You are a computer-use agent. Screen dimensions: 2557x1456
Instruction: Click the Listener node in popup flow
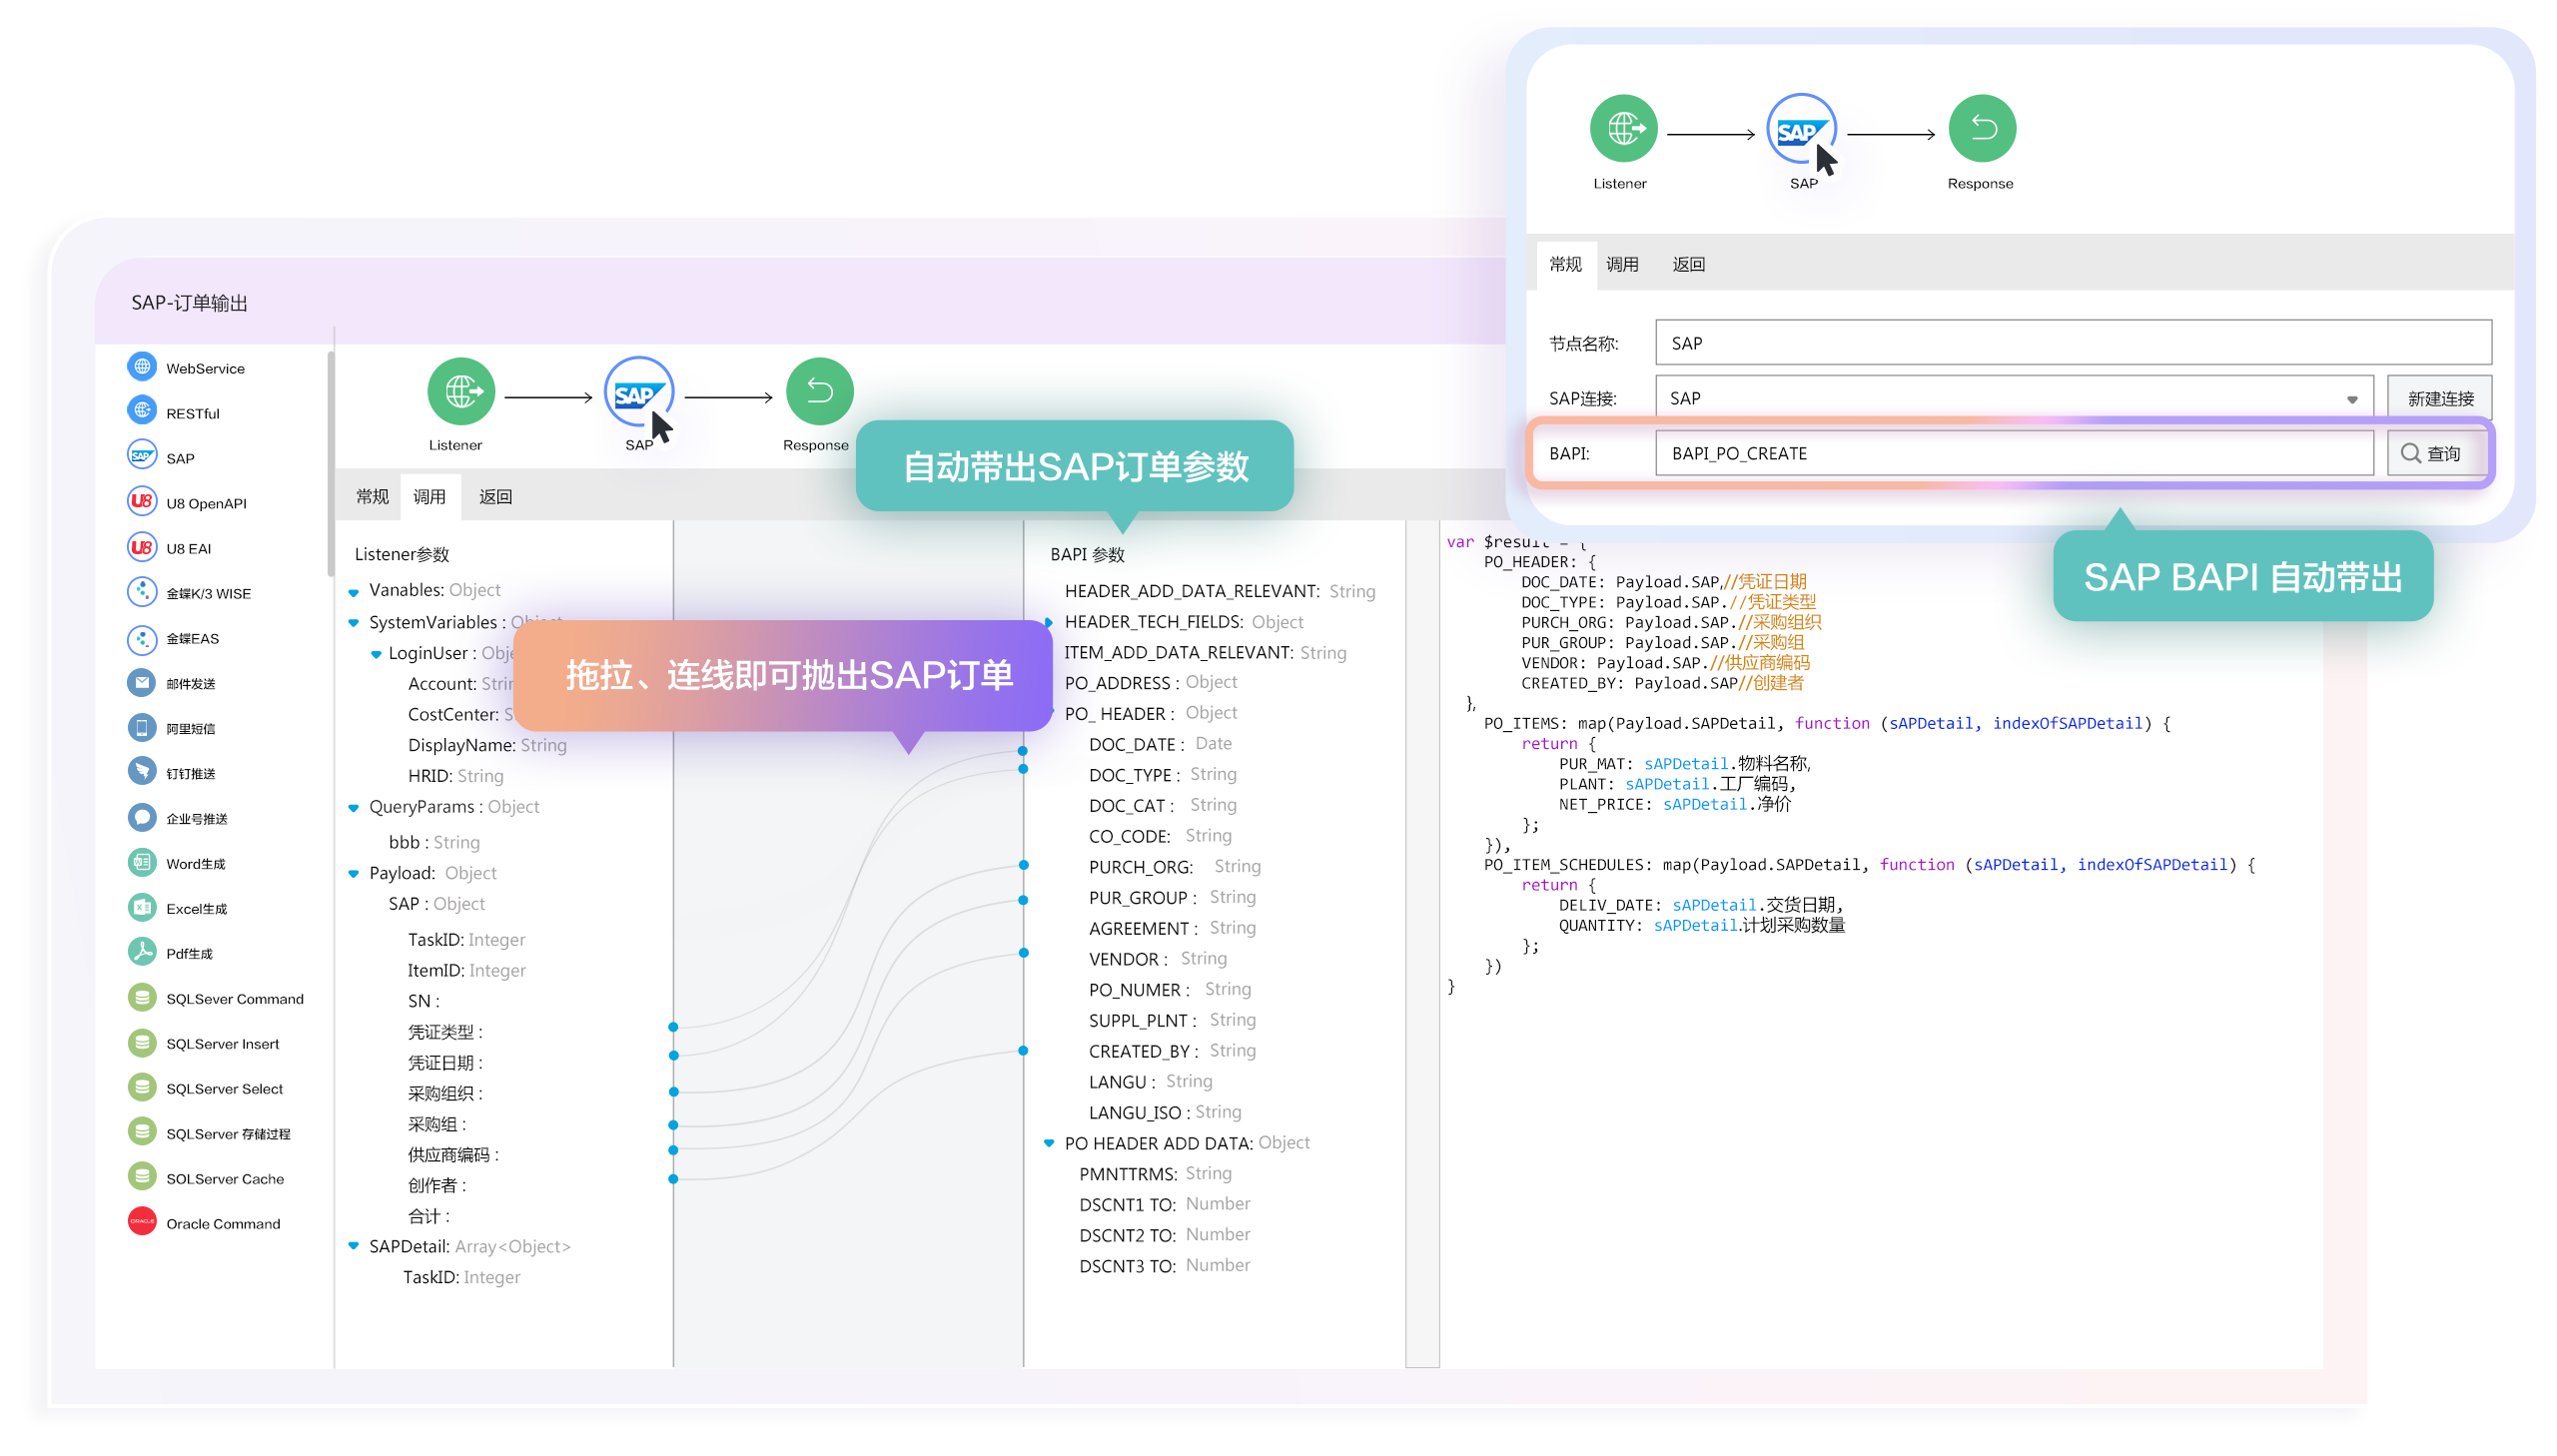coord(1623,128)
